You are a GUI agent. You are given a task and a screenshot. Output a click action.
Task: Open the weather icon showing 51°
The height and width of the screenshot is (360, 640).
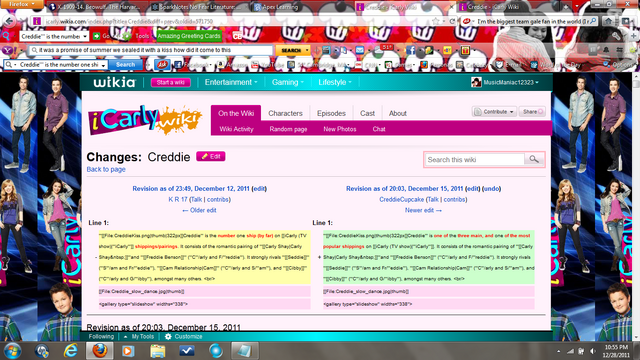click(x=383, y=50)
